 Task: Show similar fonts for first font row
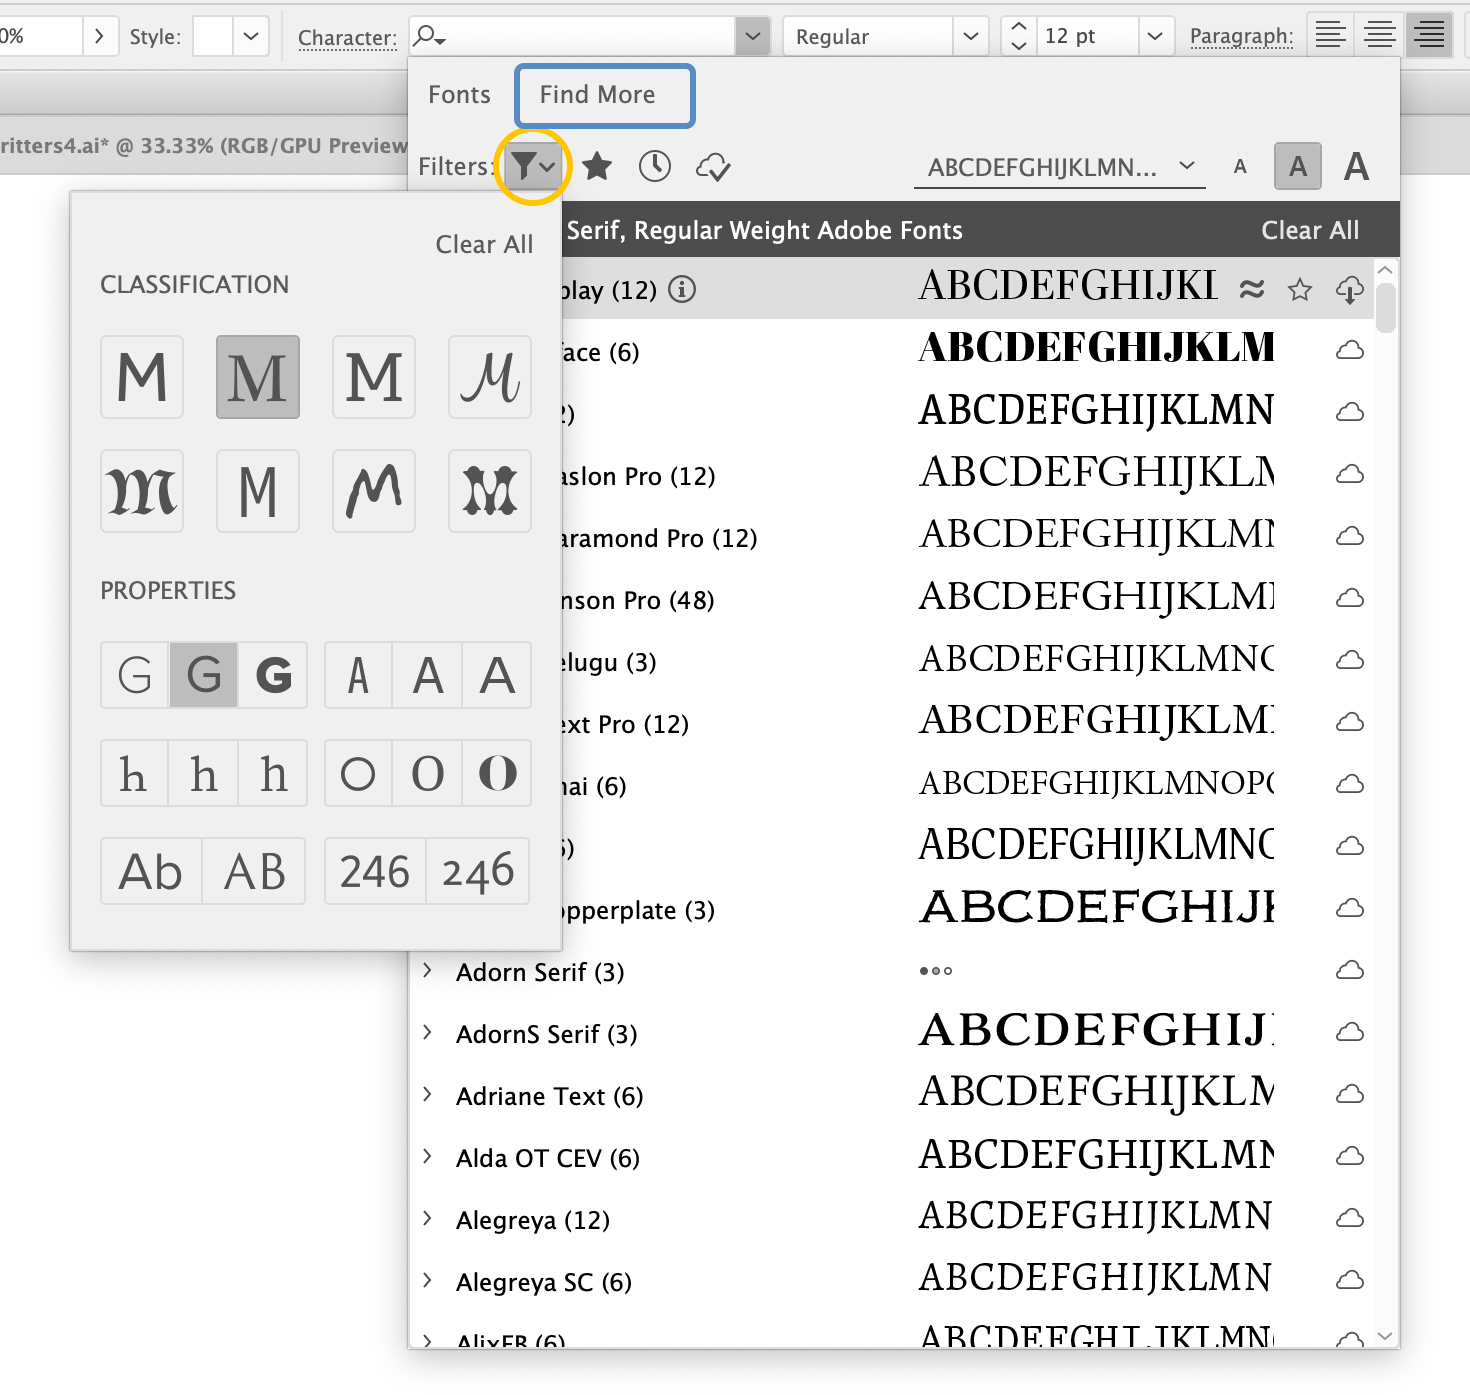point(1252,290)
